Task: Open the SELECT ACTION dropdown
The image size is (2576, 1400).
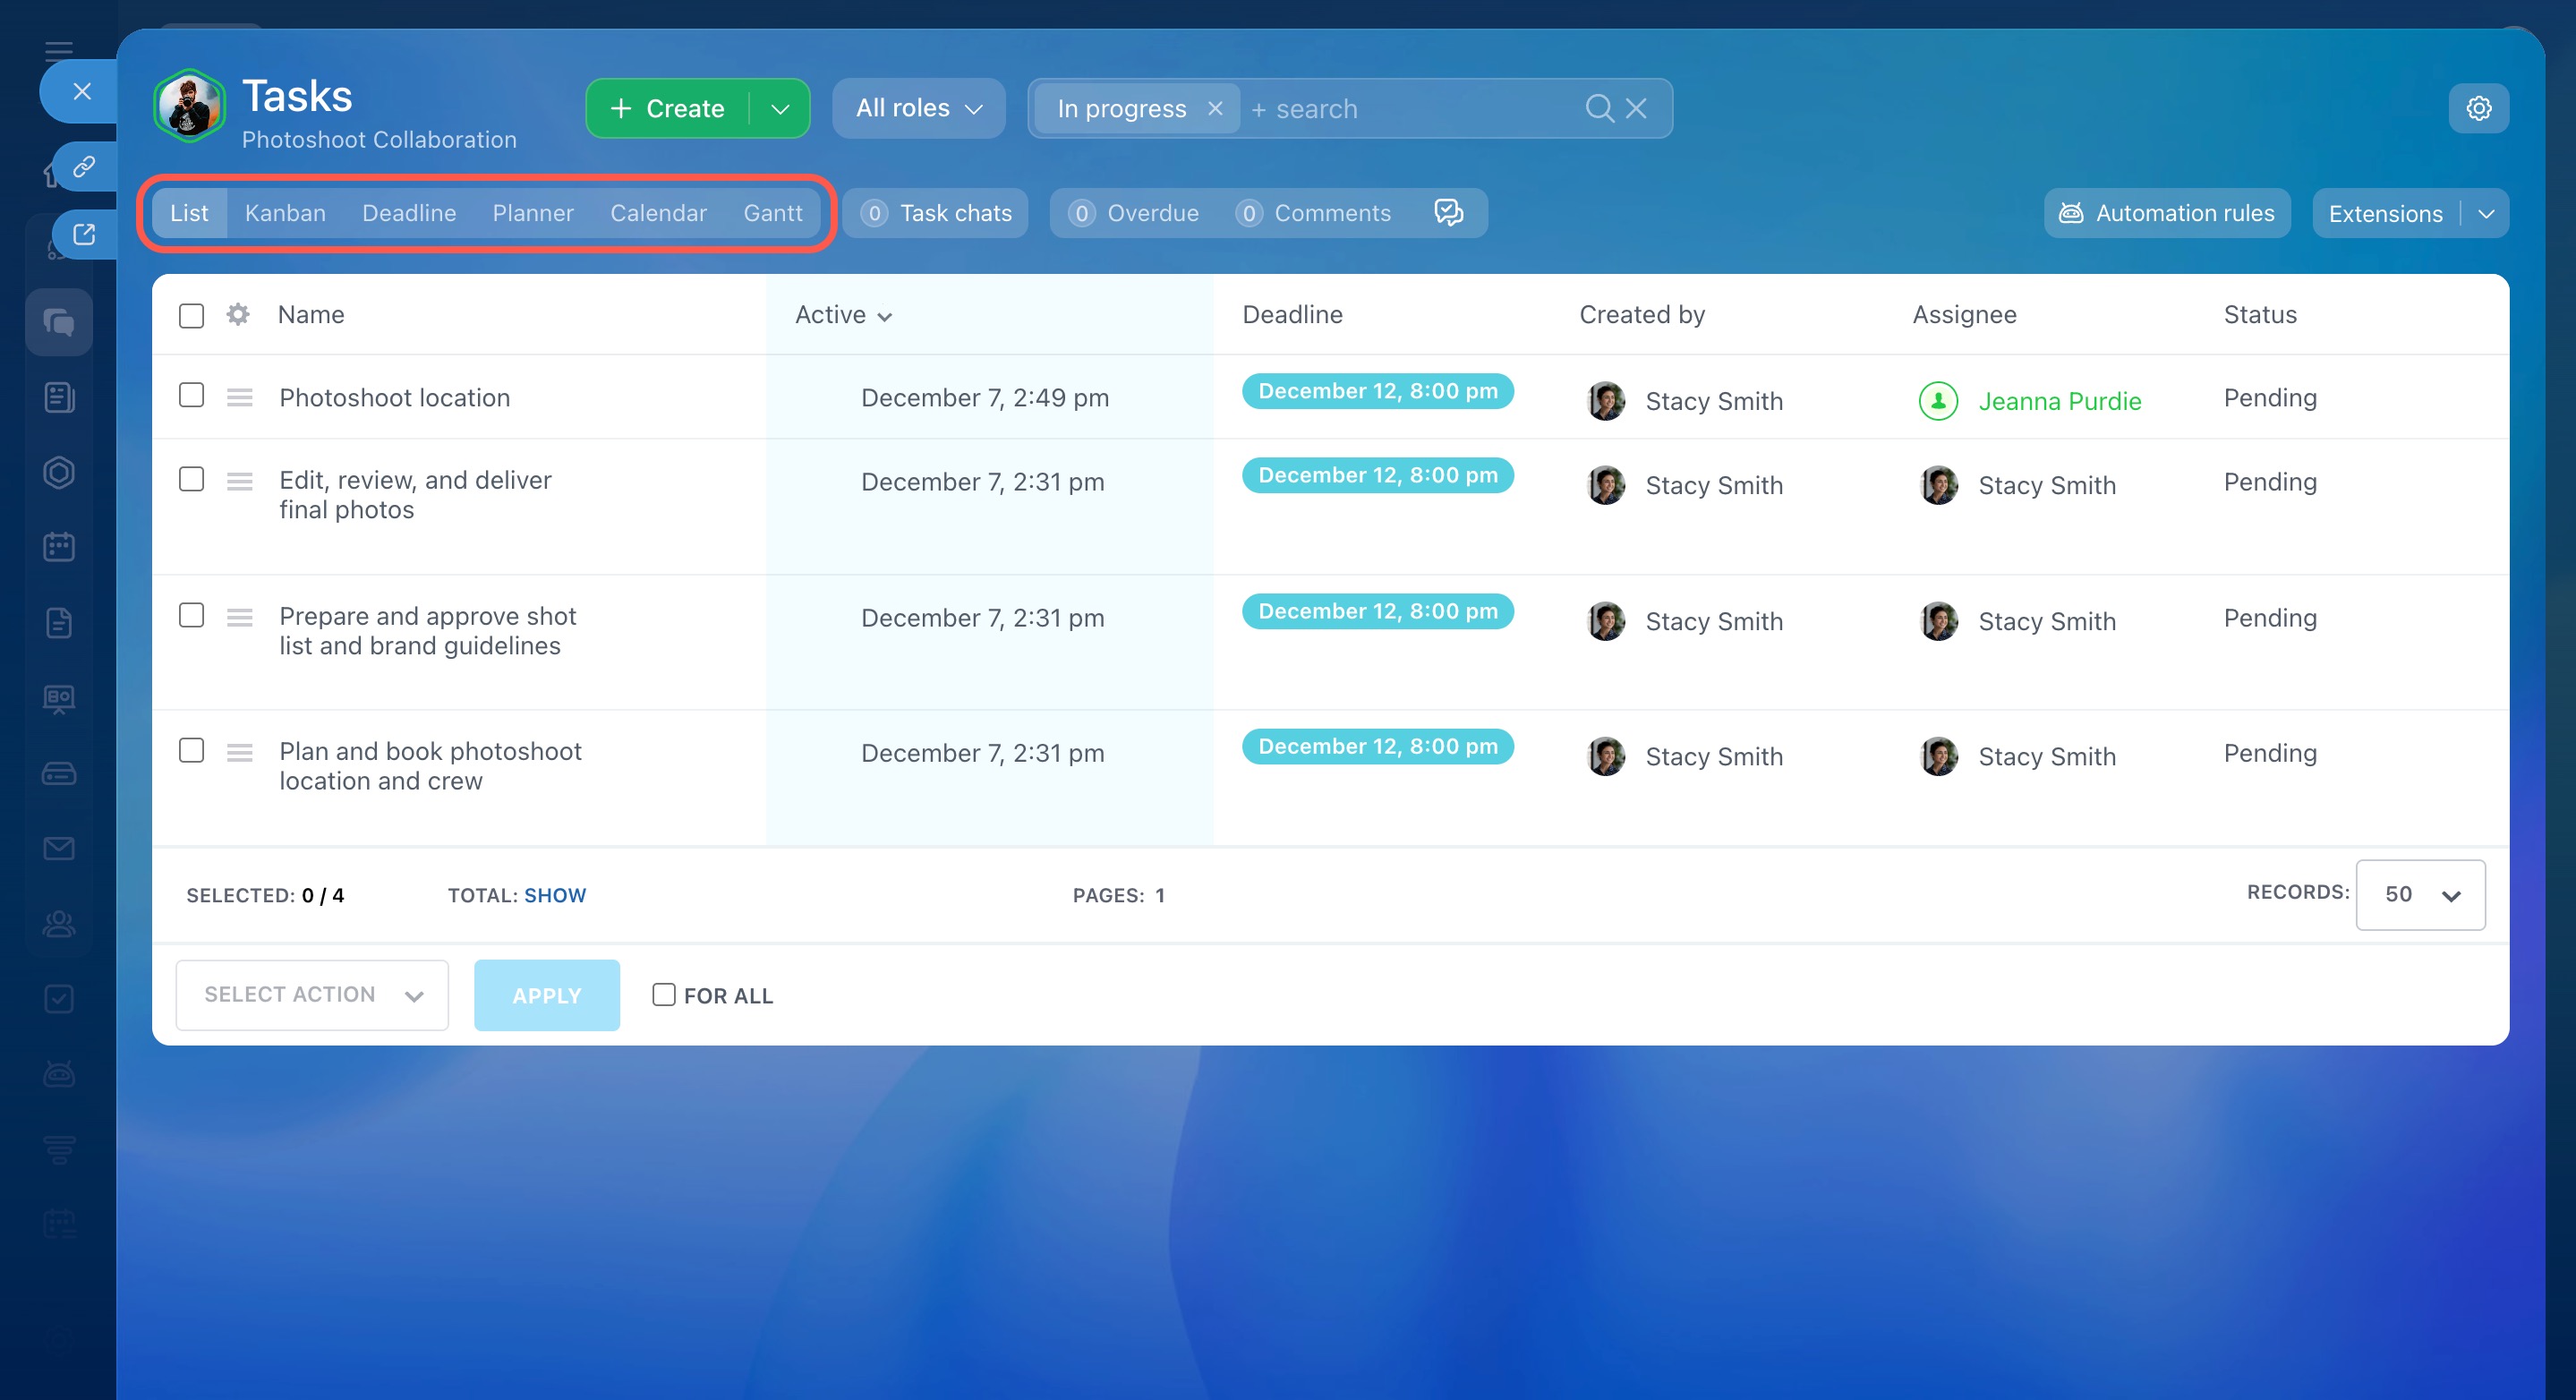Action: click(x=312, y=994)
